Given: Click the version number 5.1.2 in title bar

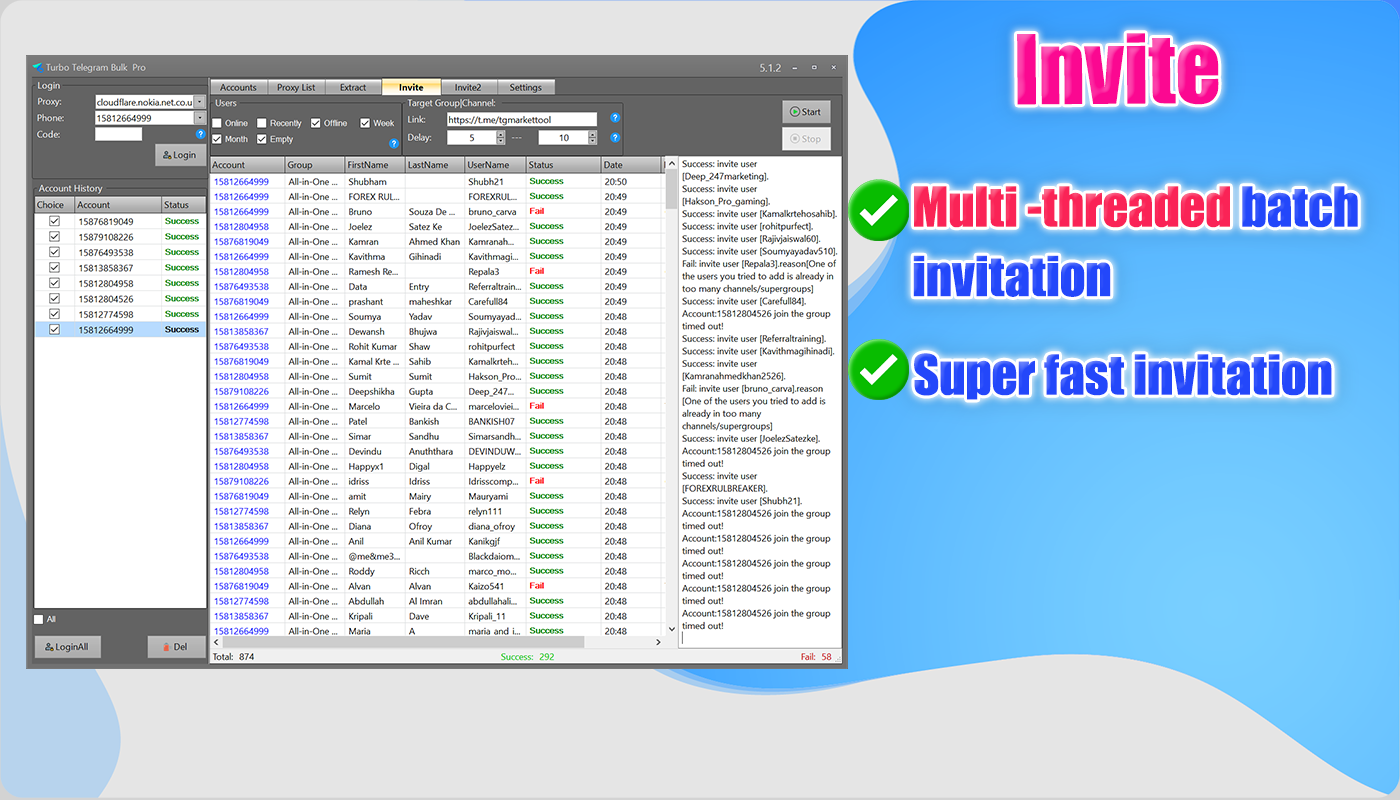Looking at the screenshot, I should [x=770, y=67].
